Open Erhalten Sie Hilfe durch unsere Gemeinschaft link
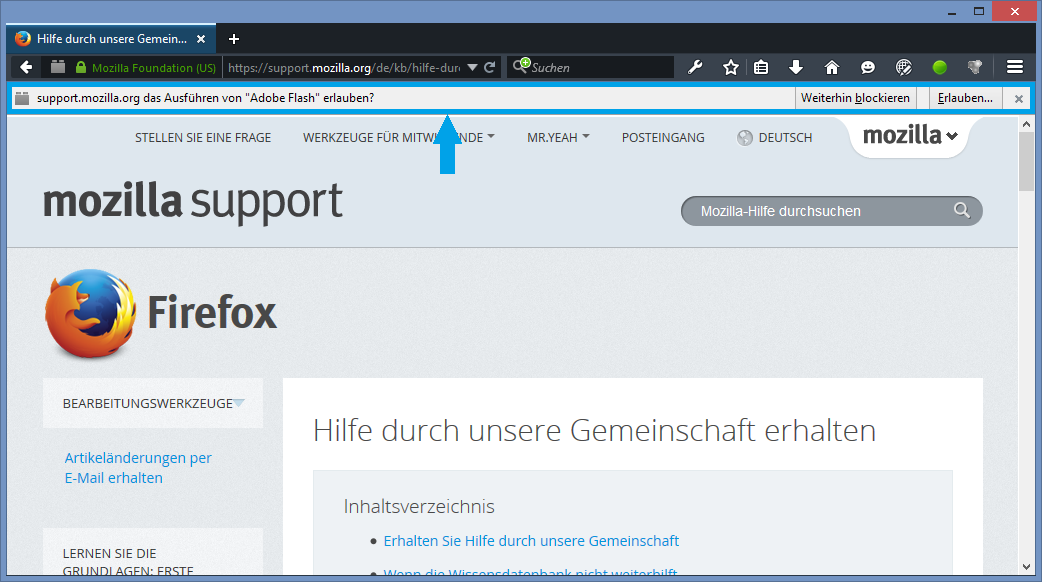The image size is (1042, 582). [x=531, y=541]
